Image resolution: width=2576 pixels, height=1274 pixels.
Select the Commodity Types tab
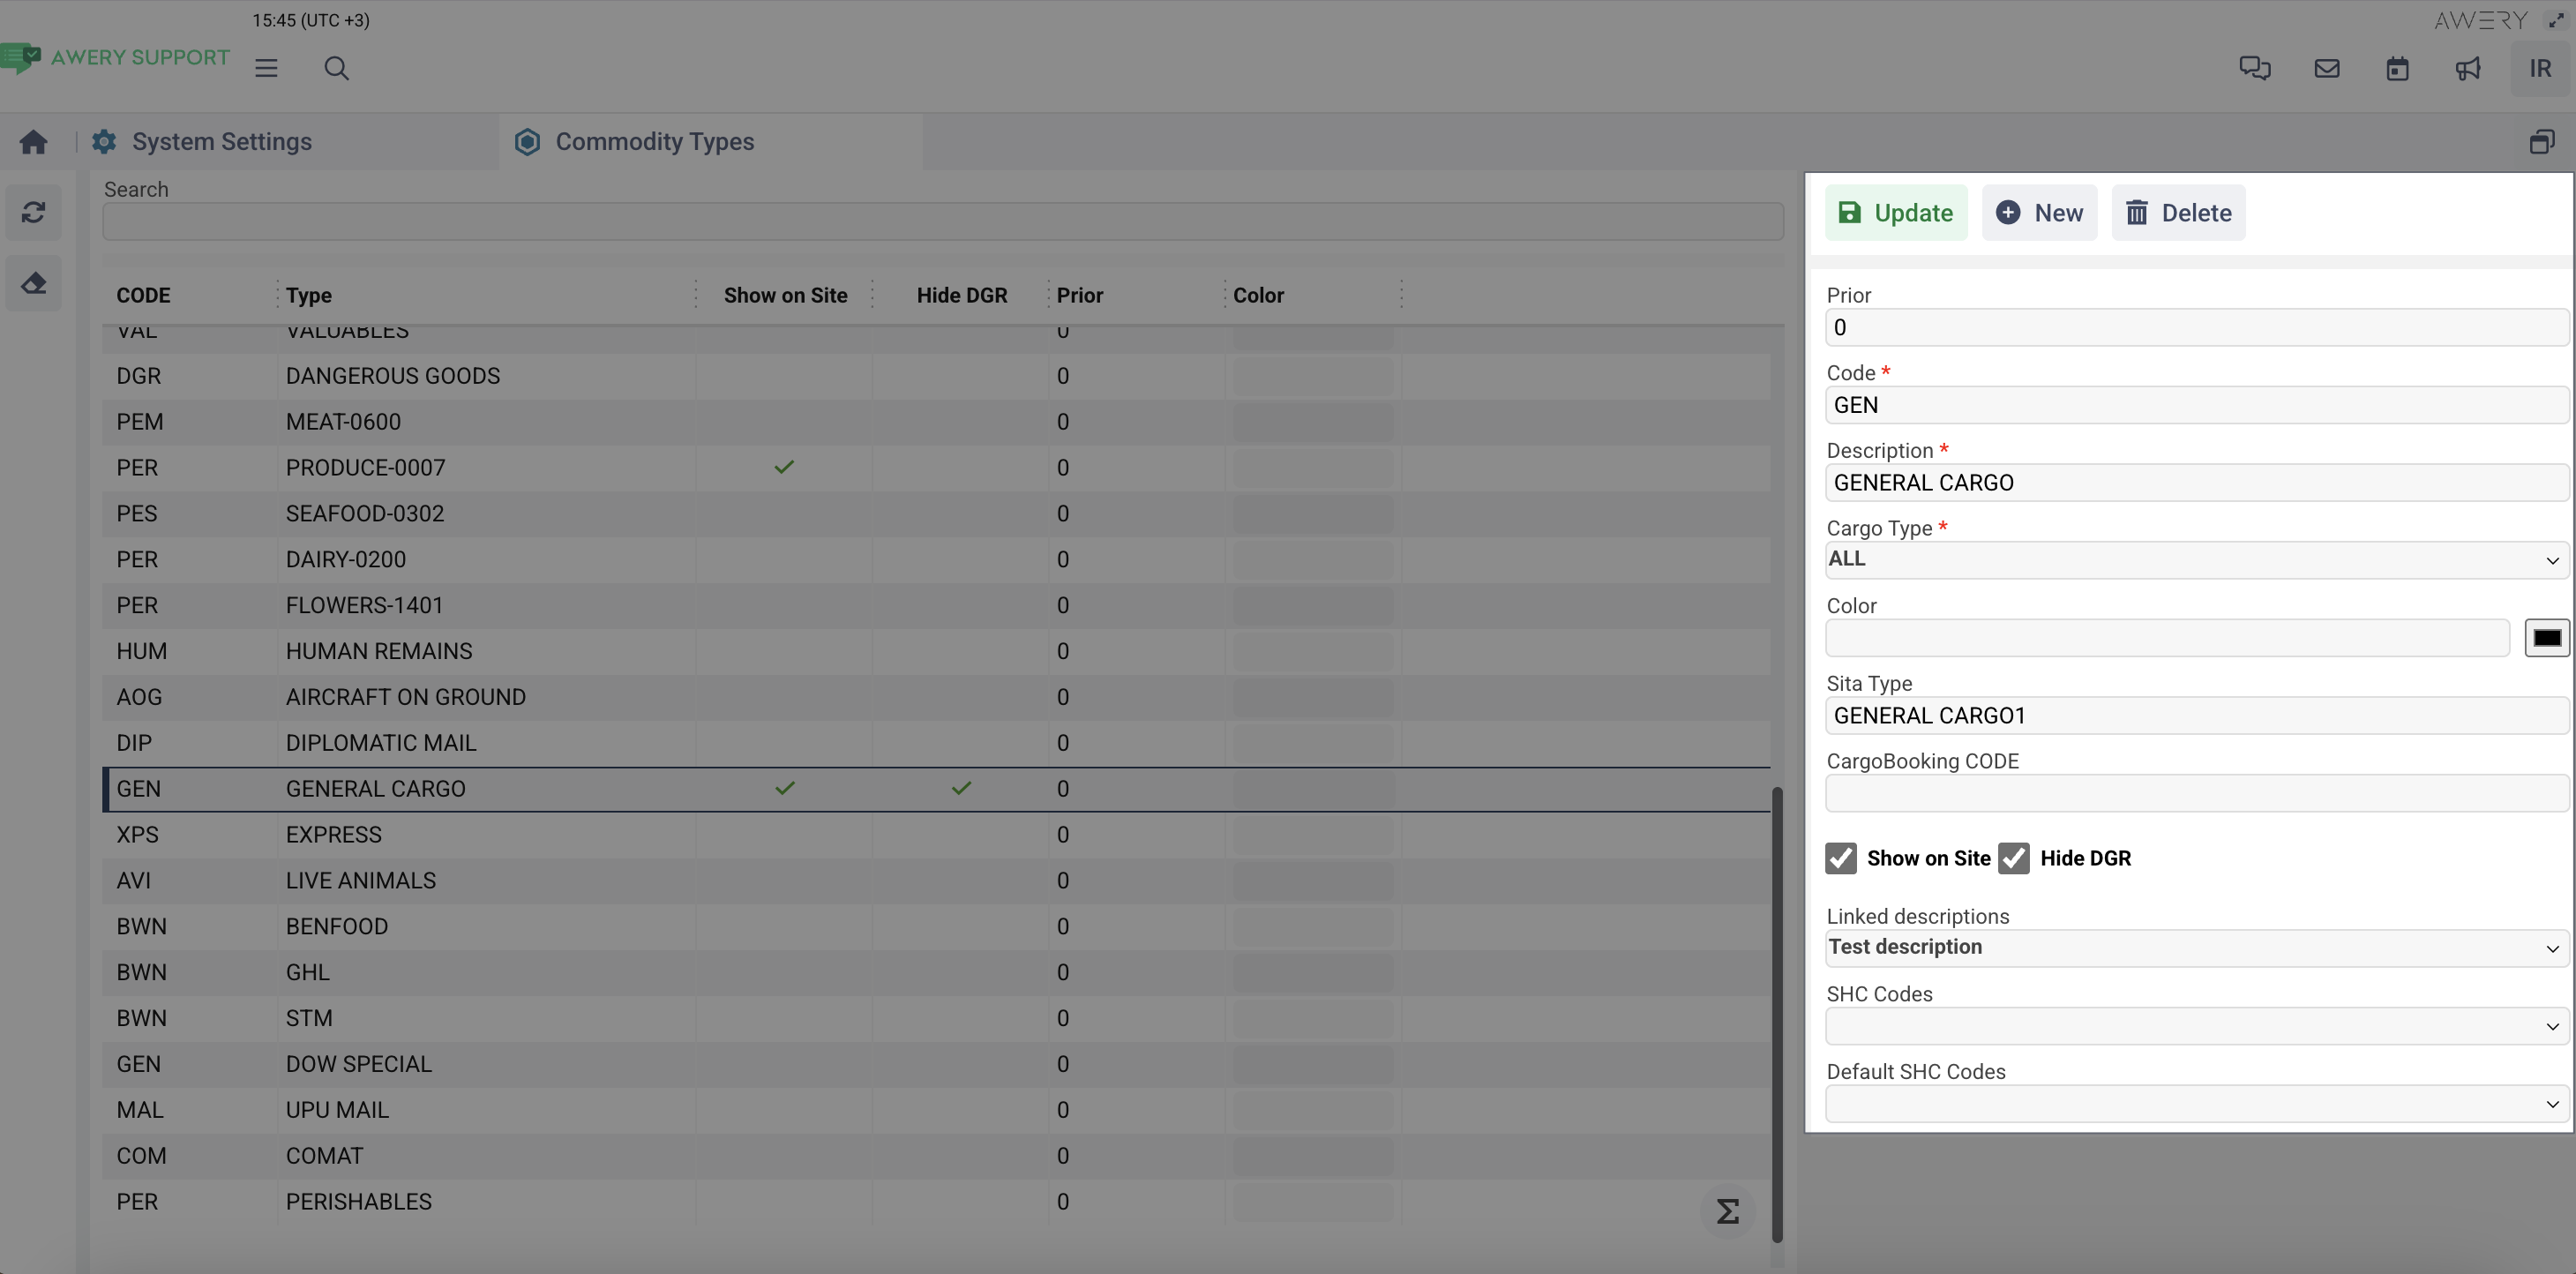[654, 142]
